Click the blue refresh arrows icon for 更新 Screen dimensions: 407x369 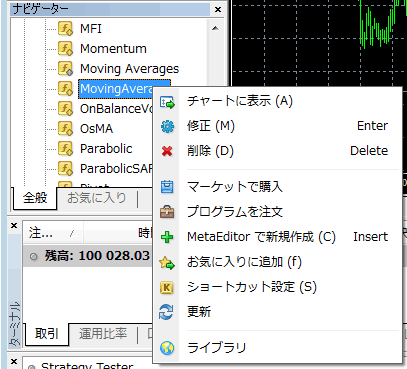coord(166,312)
